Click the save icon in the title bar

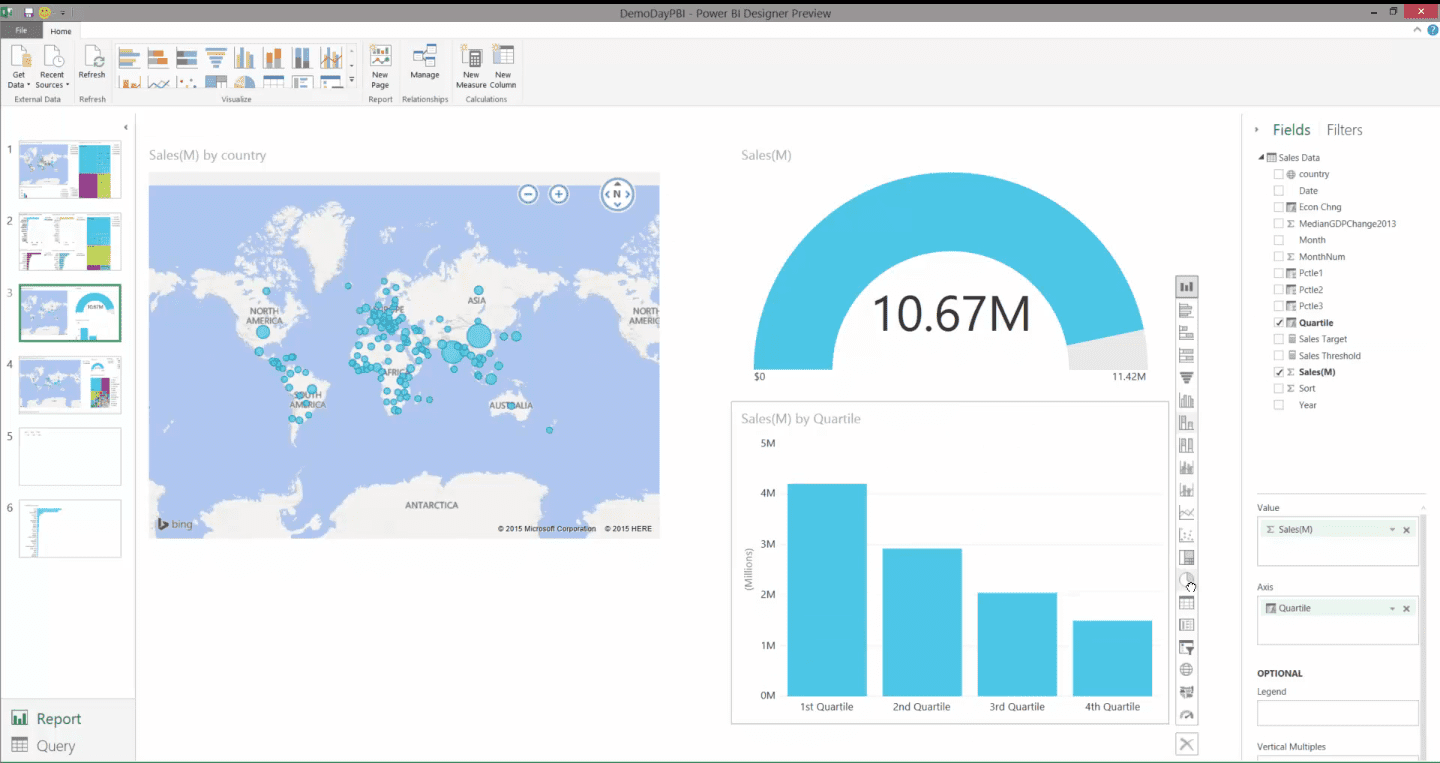point(29,13)
